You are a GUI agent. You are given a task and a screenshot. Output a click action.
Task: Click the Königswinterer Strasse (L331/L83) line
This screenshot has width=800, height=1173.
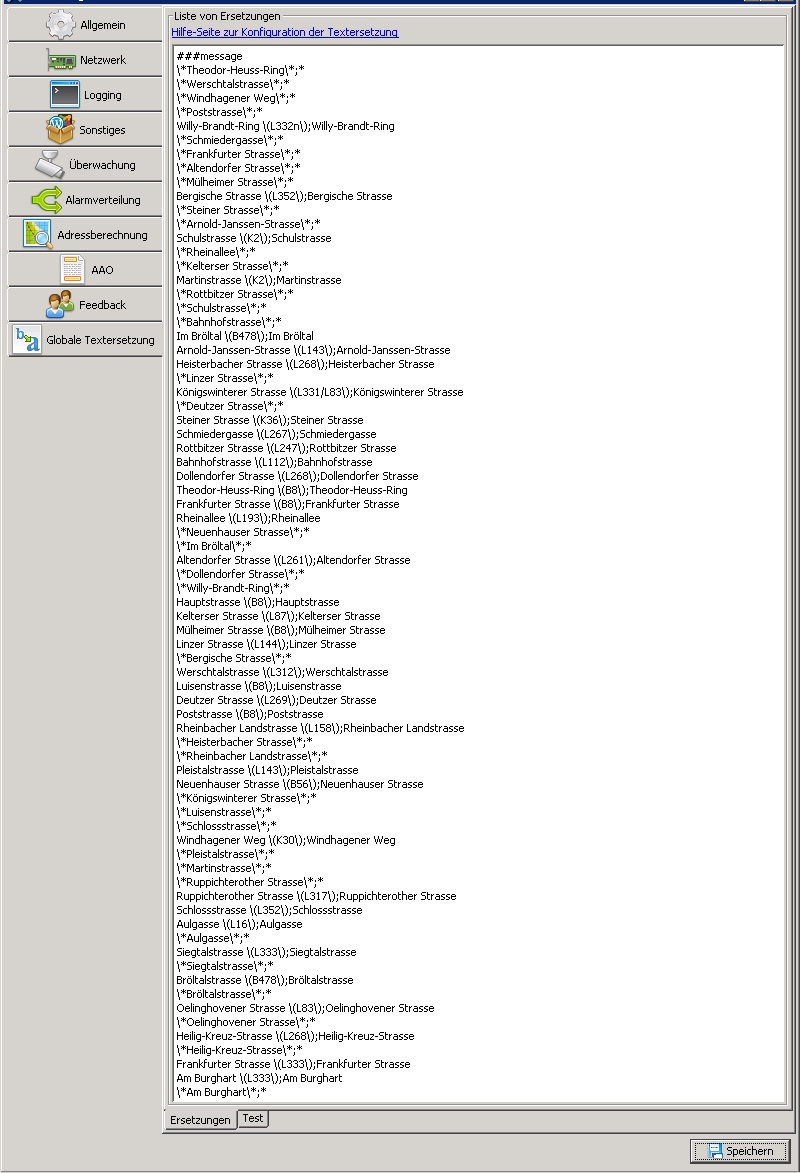pos(320,392)
